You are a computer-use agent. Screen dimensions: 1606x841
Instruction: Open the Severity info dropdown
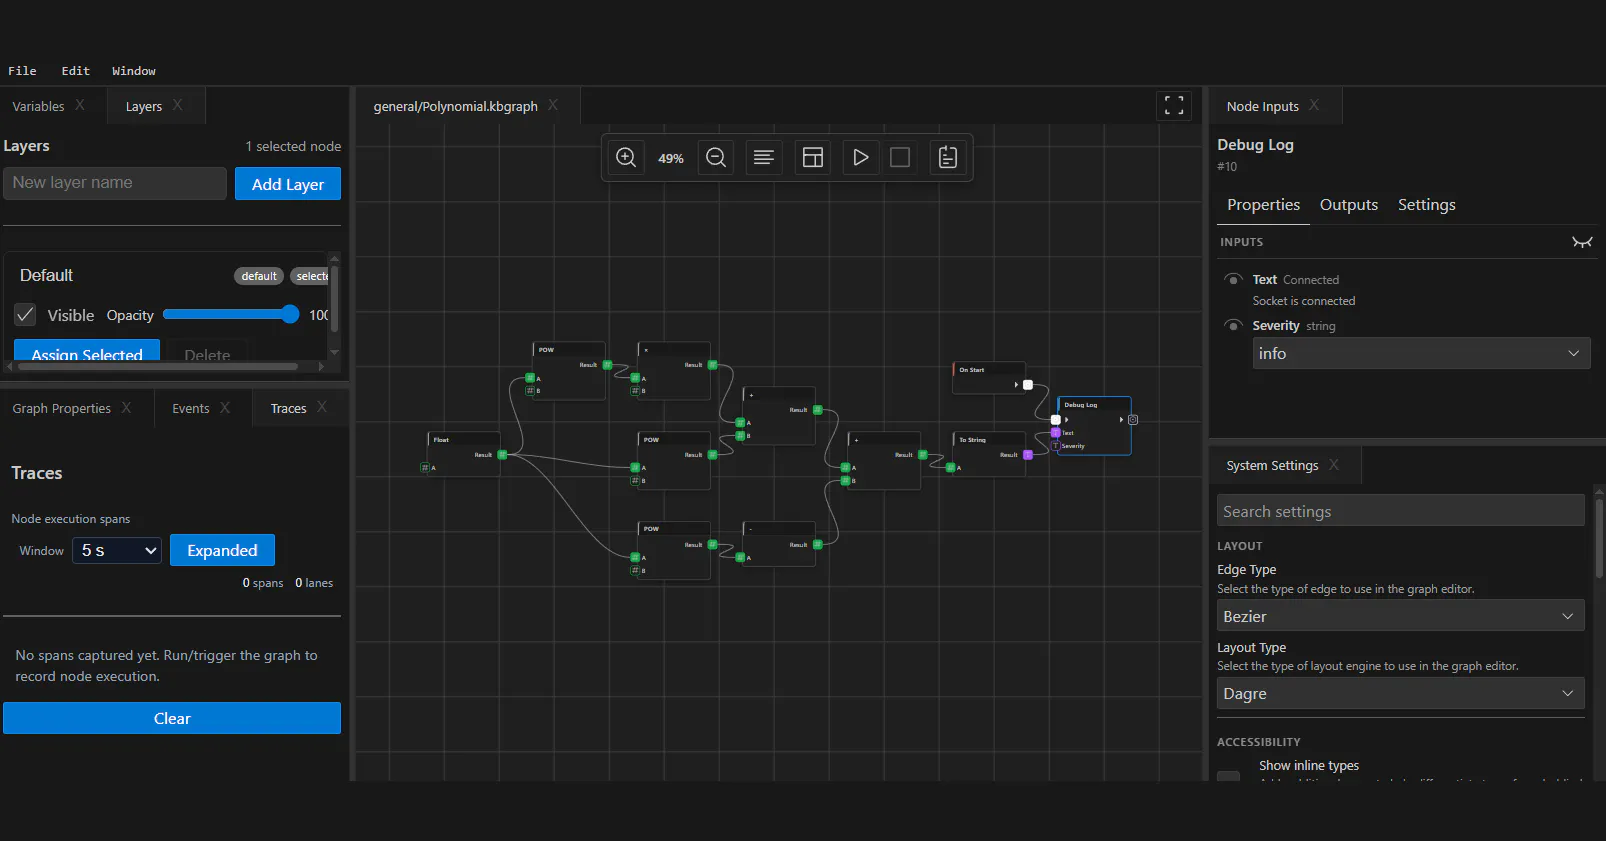tap(1421, 353)
